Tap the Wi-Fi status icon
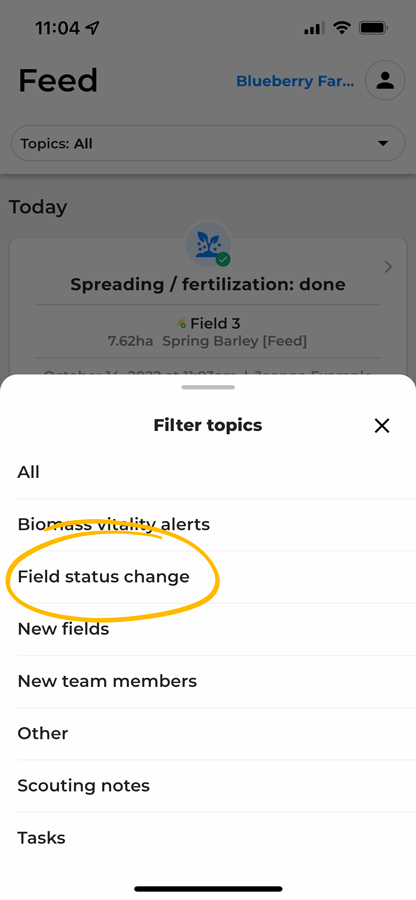Viewport: 416px width, 900px height. click(x=342, y=28)
